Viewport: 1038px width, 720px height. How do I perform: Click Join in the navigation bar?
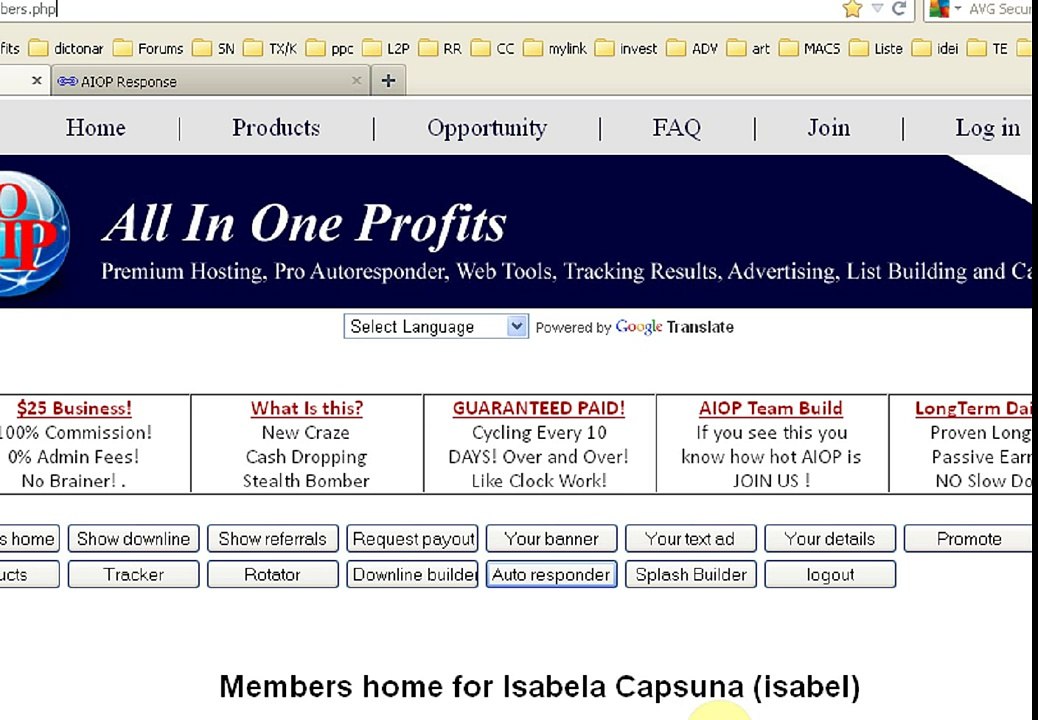pyautogui.click(x=828, y=128)
